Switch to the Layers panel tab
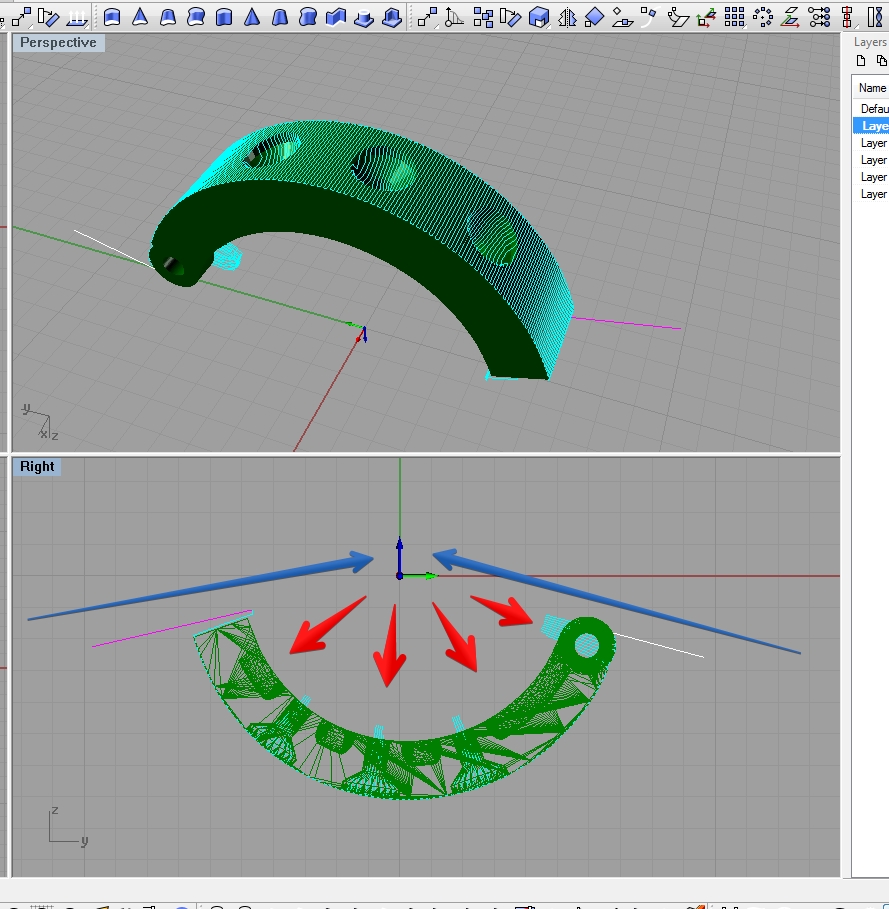The width and height of the screenshot is (889, 909). (869, 42)
